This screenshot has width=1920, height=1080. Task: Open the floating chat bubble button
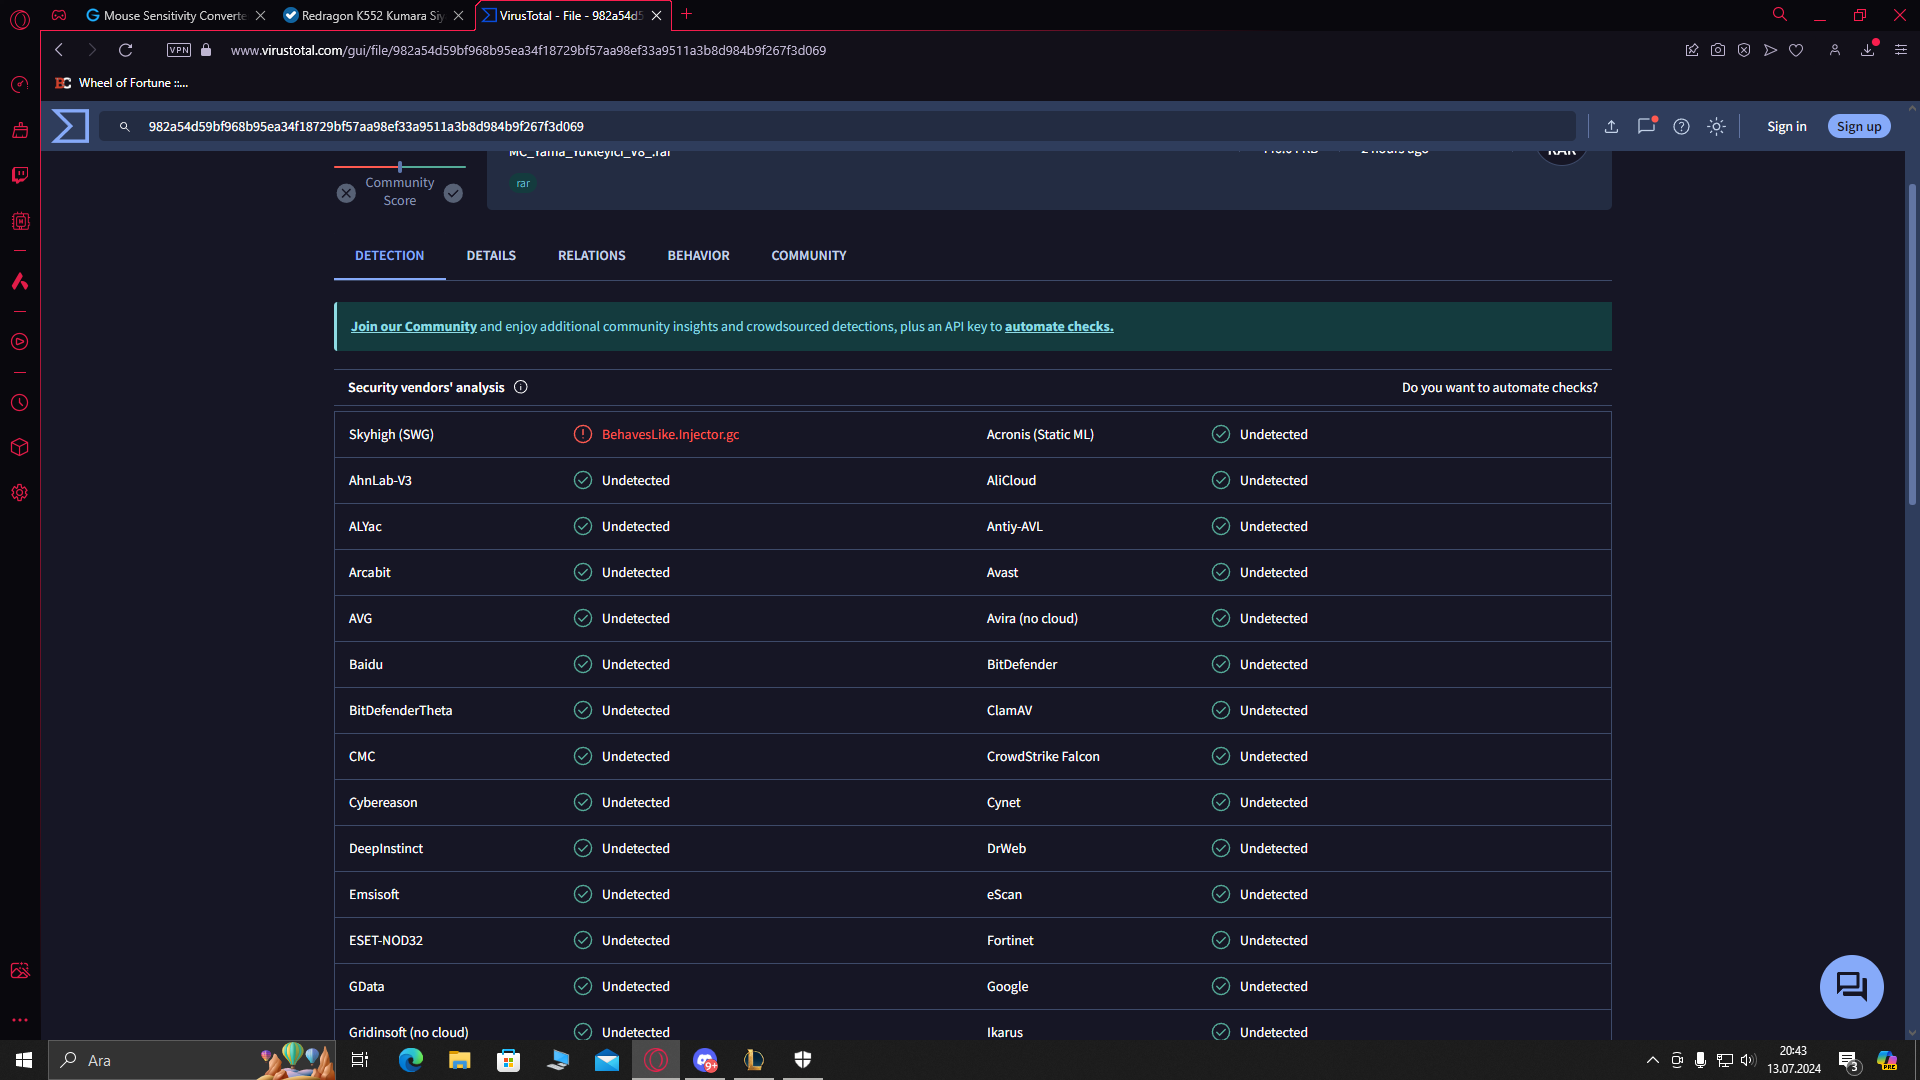click(1851, 987)
